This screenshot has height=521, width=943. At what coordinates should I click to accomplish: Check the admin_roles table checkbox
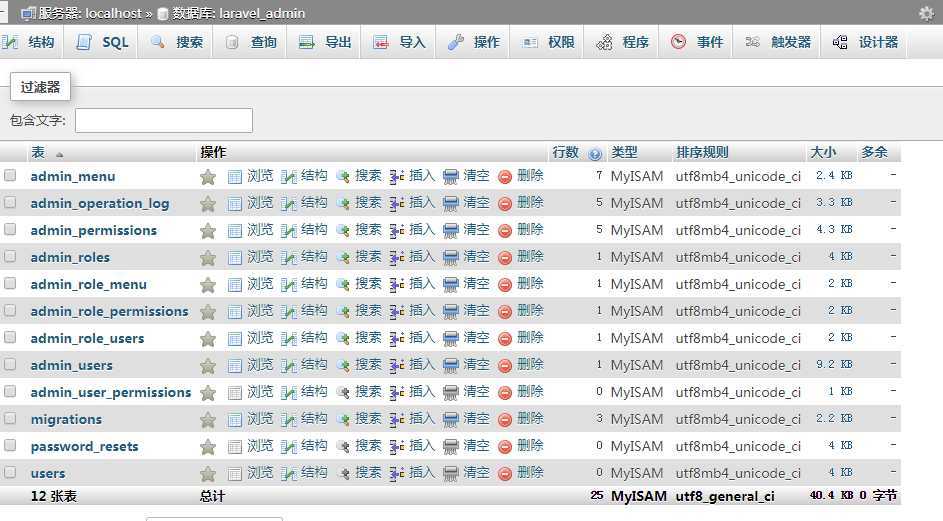(10, 256)
